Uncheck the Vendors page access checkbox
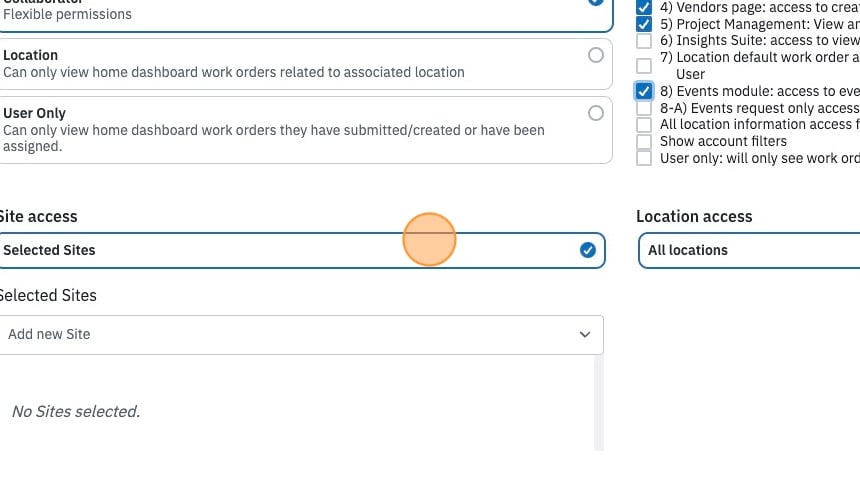 644,8
